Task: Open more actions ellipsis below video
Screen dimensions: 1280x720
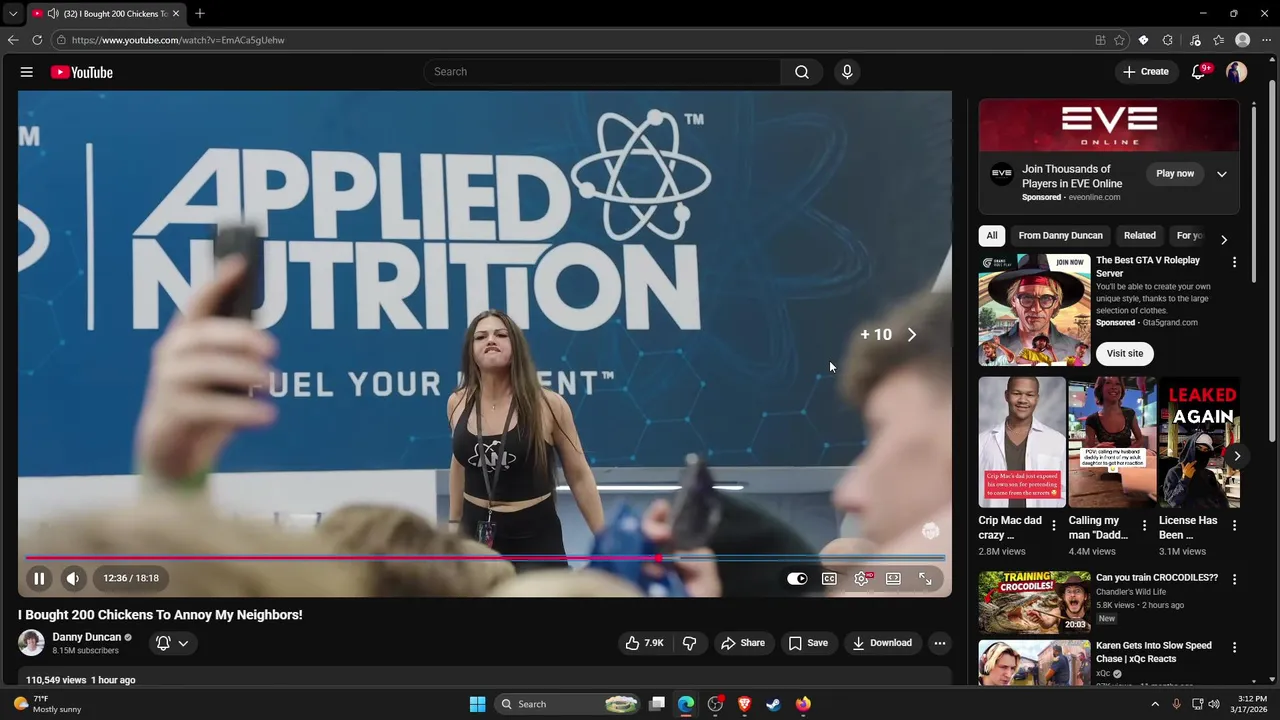Action: click(x=940, y=643)
